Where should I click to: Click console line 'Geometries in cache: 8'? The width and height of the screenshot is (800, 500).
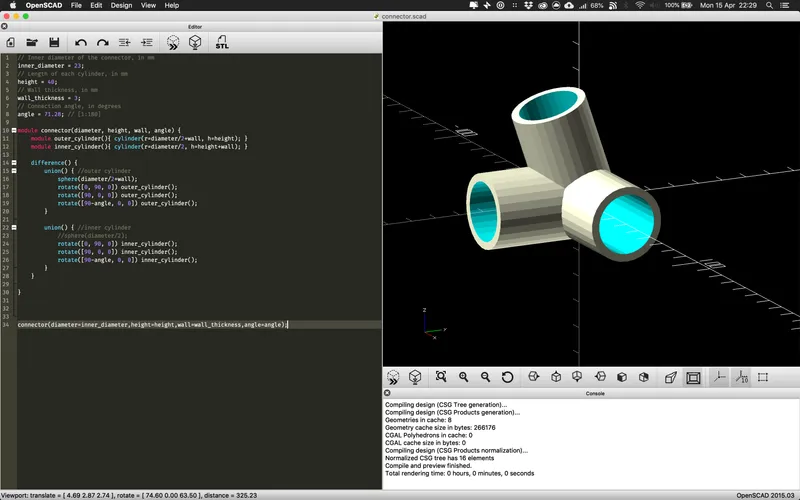pos(418,420)
